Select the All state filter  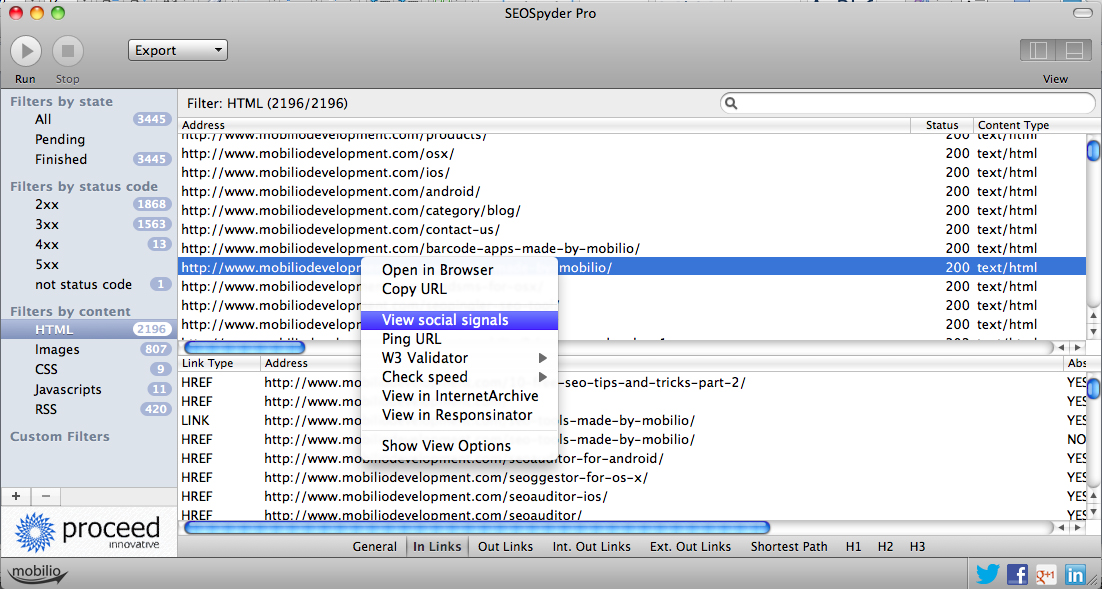[89, 119]
